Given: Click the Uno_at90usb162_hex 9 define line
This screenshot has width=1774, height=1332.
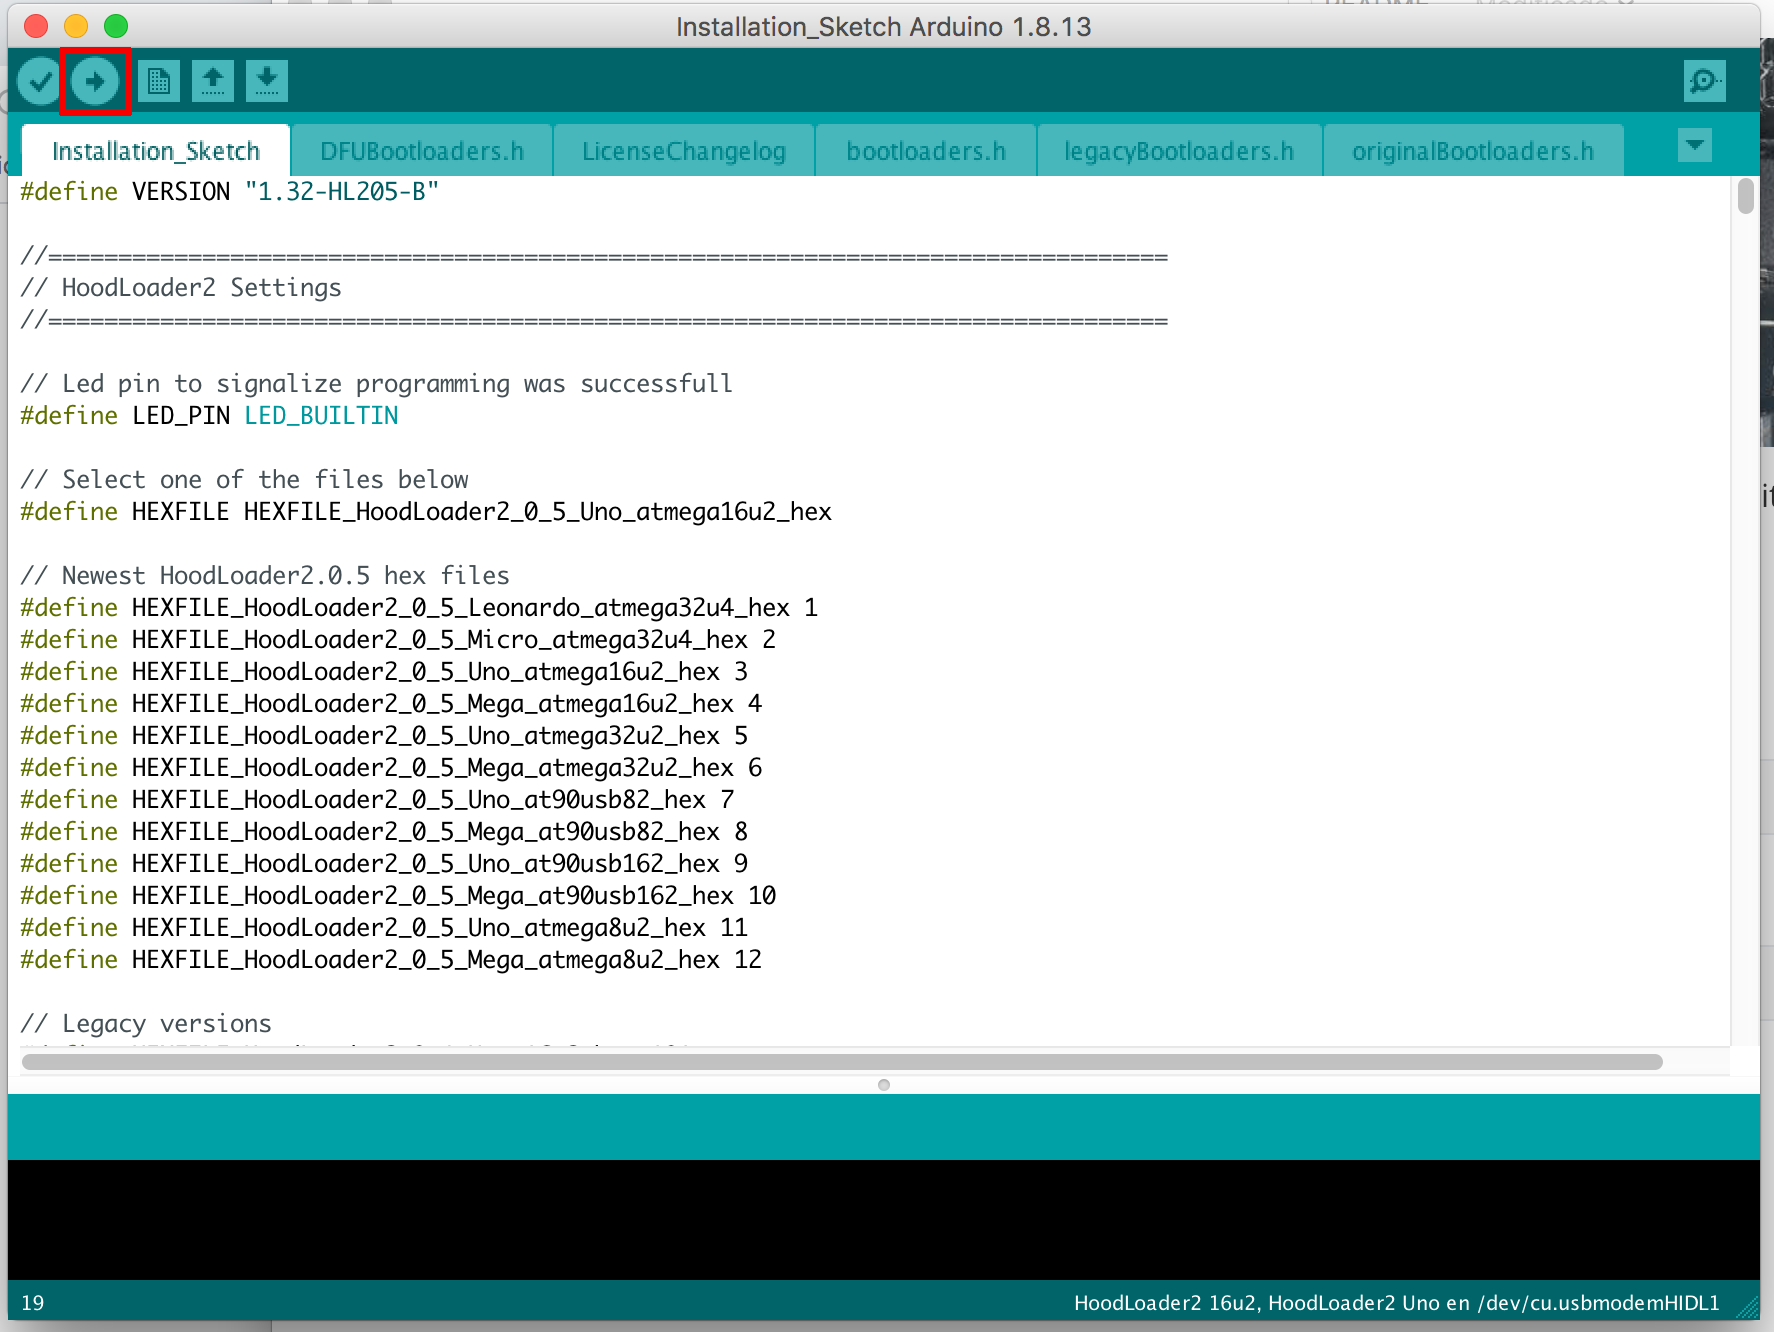Looking at the screenshot, I should (x=384, y=863).
